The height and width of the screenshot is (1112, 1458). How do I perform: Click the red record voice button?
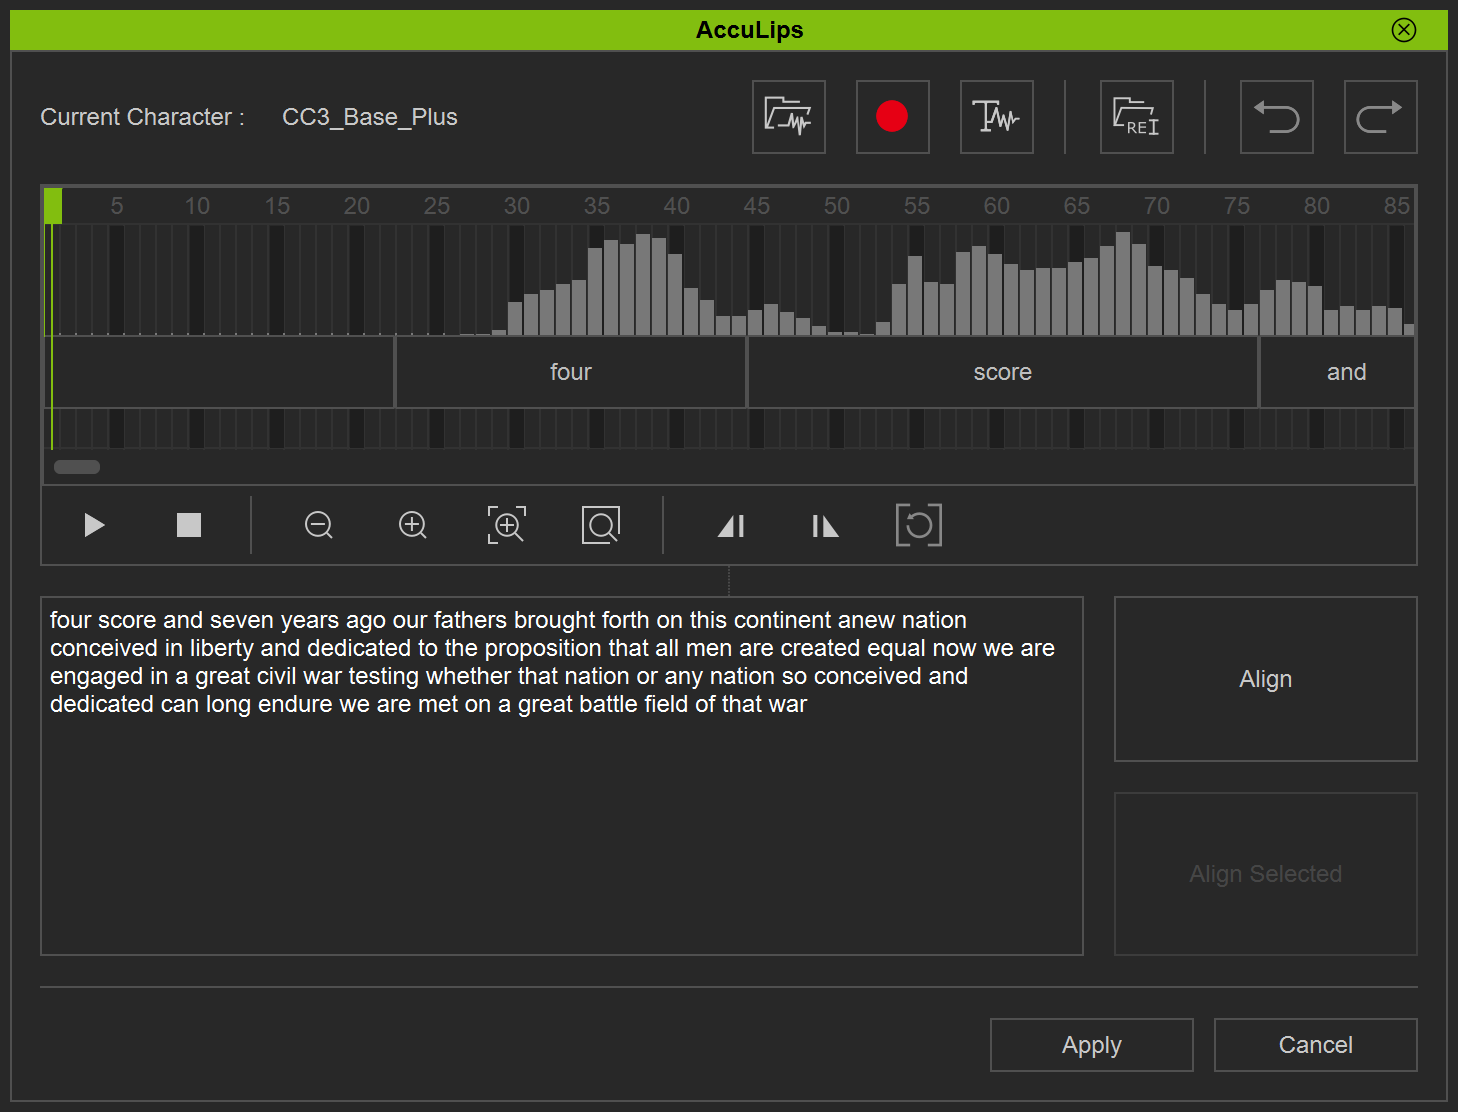coord(892,117)
